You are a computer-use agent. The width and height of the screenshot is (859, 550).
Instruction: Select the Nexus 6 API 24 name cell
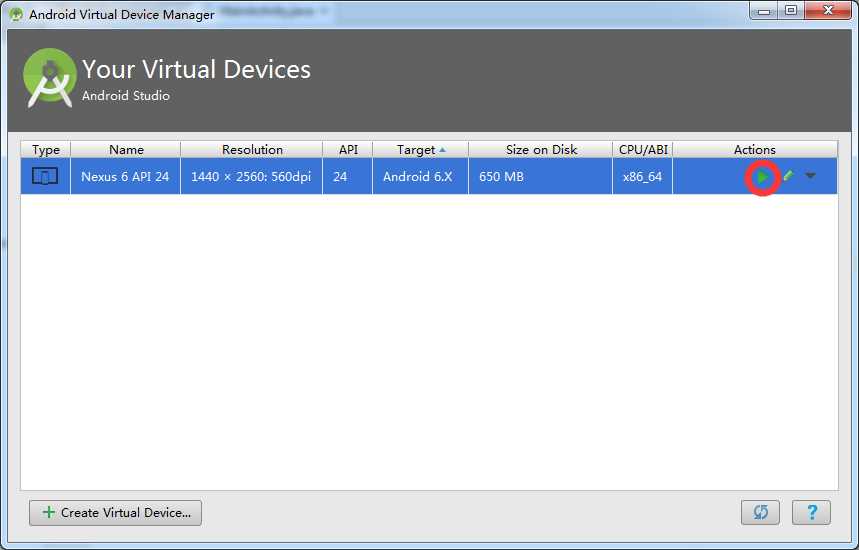(x=125, y=176)
